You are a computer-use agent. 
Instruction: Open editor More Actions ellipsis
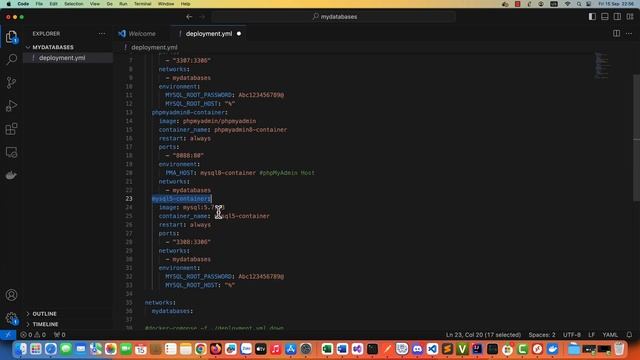[x=629, y=33]
